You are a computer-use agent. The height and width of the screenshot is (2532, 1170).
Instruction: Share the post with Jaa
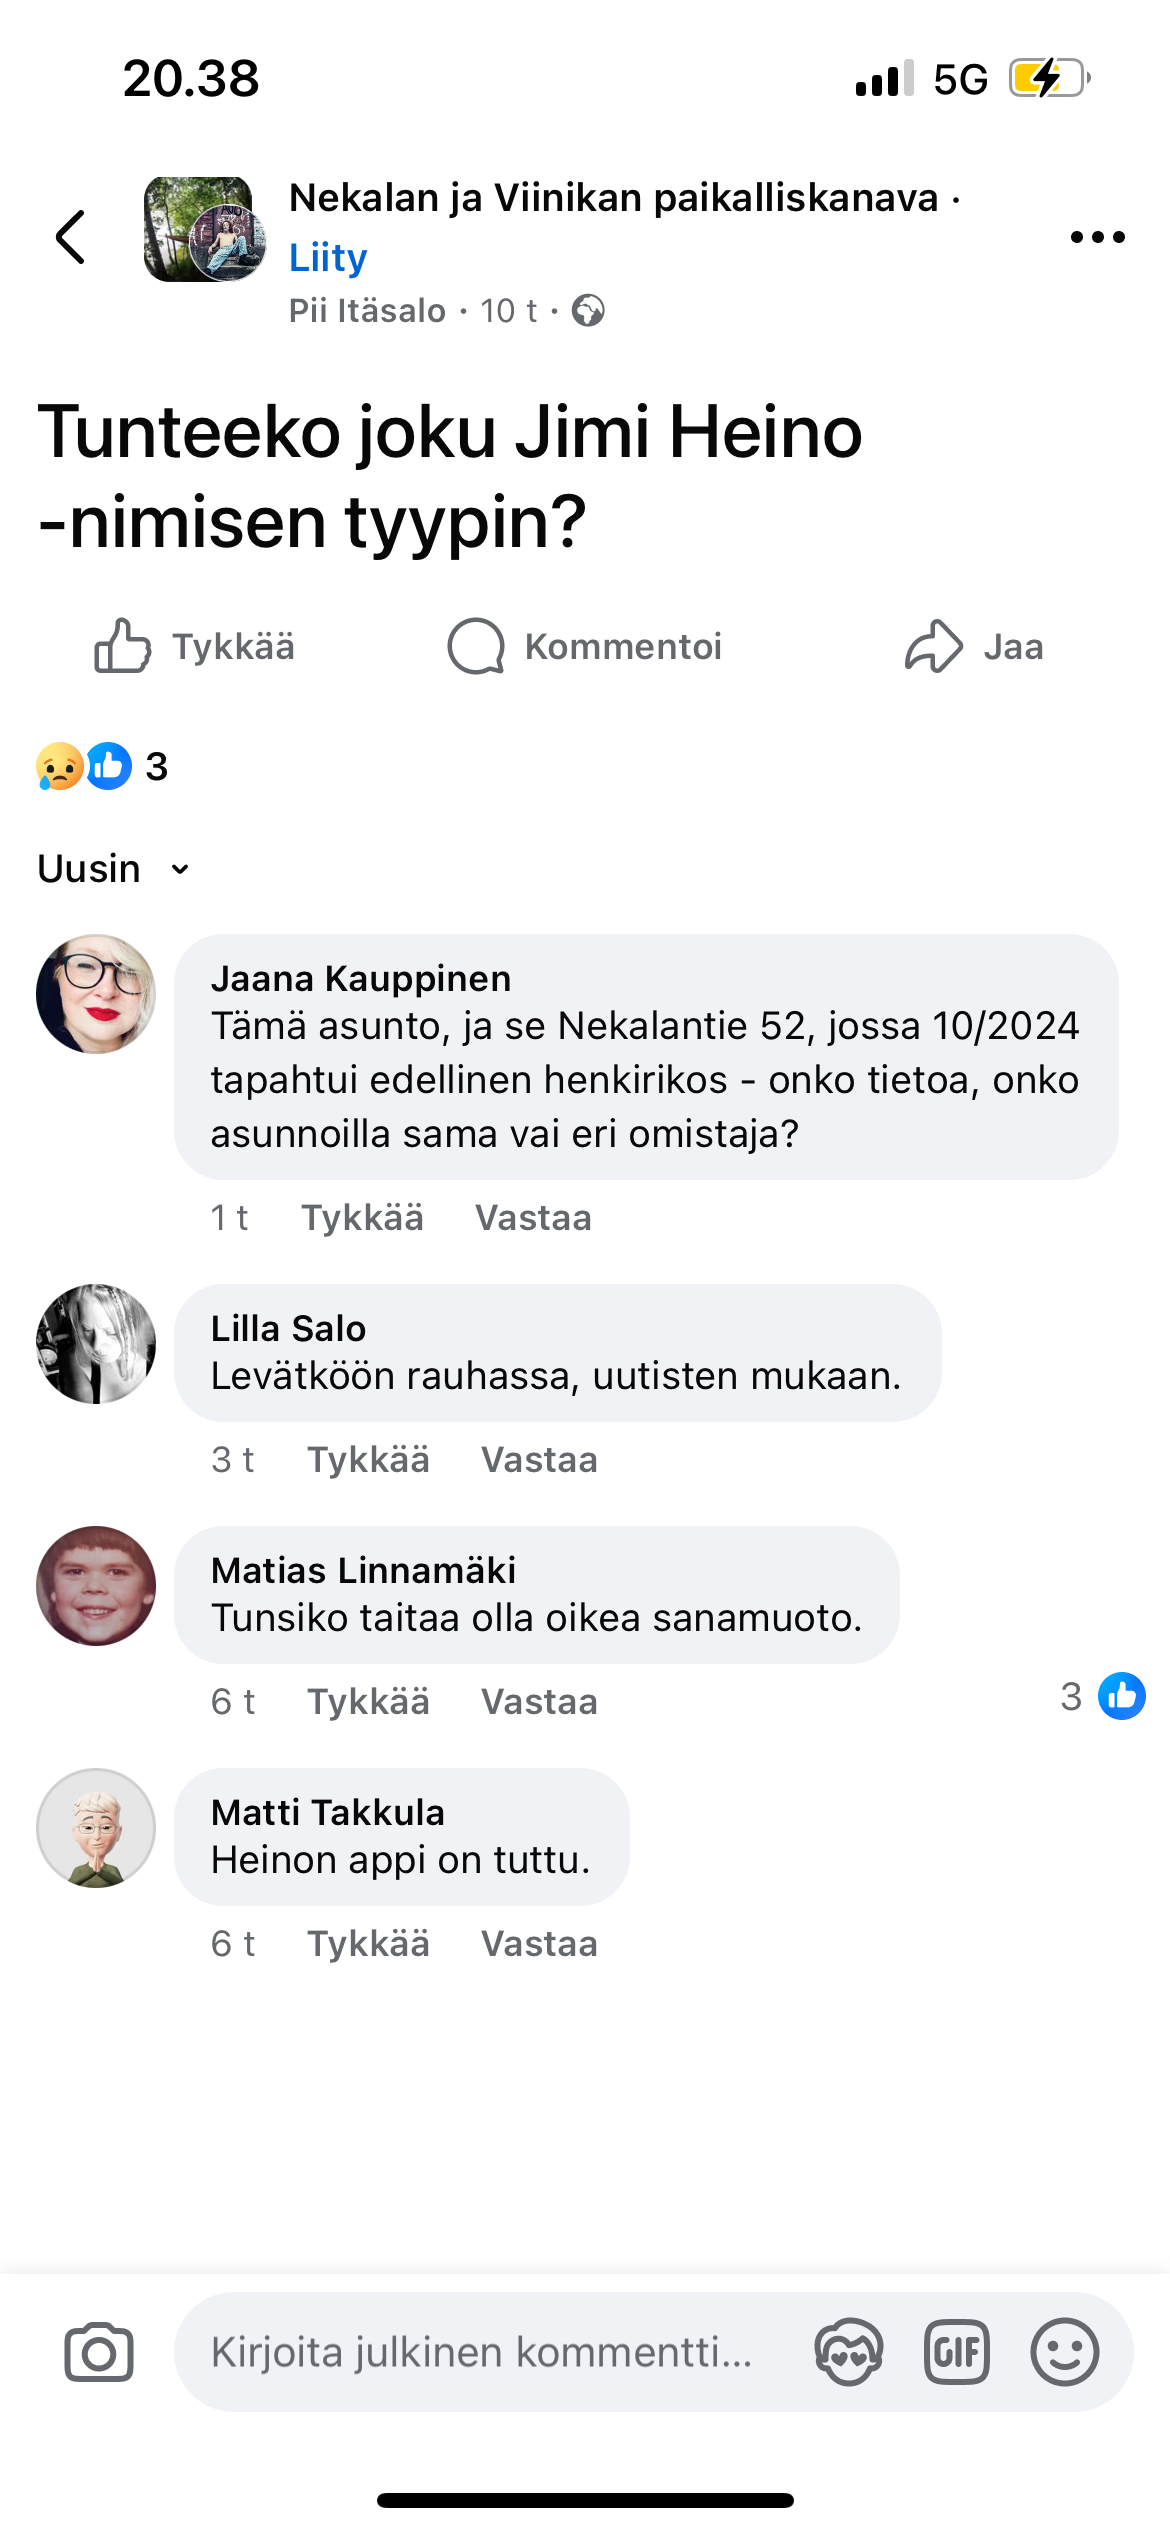coord(974,647)
